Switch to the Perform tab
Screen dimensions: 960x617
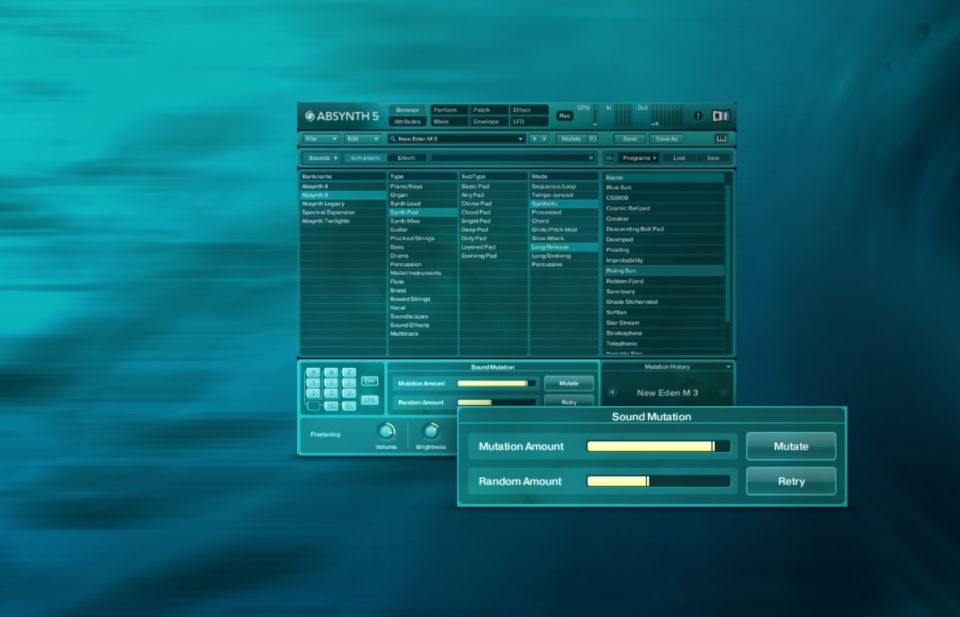446,110
